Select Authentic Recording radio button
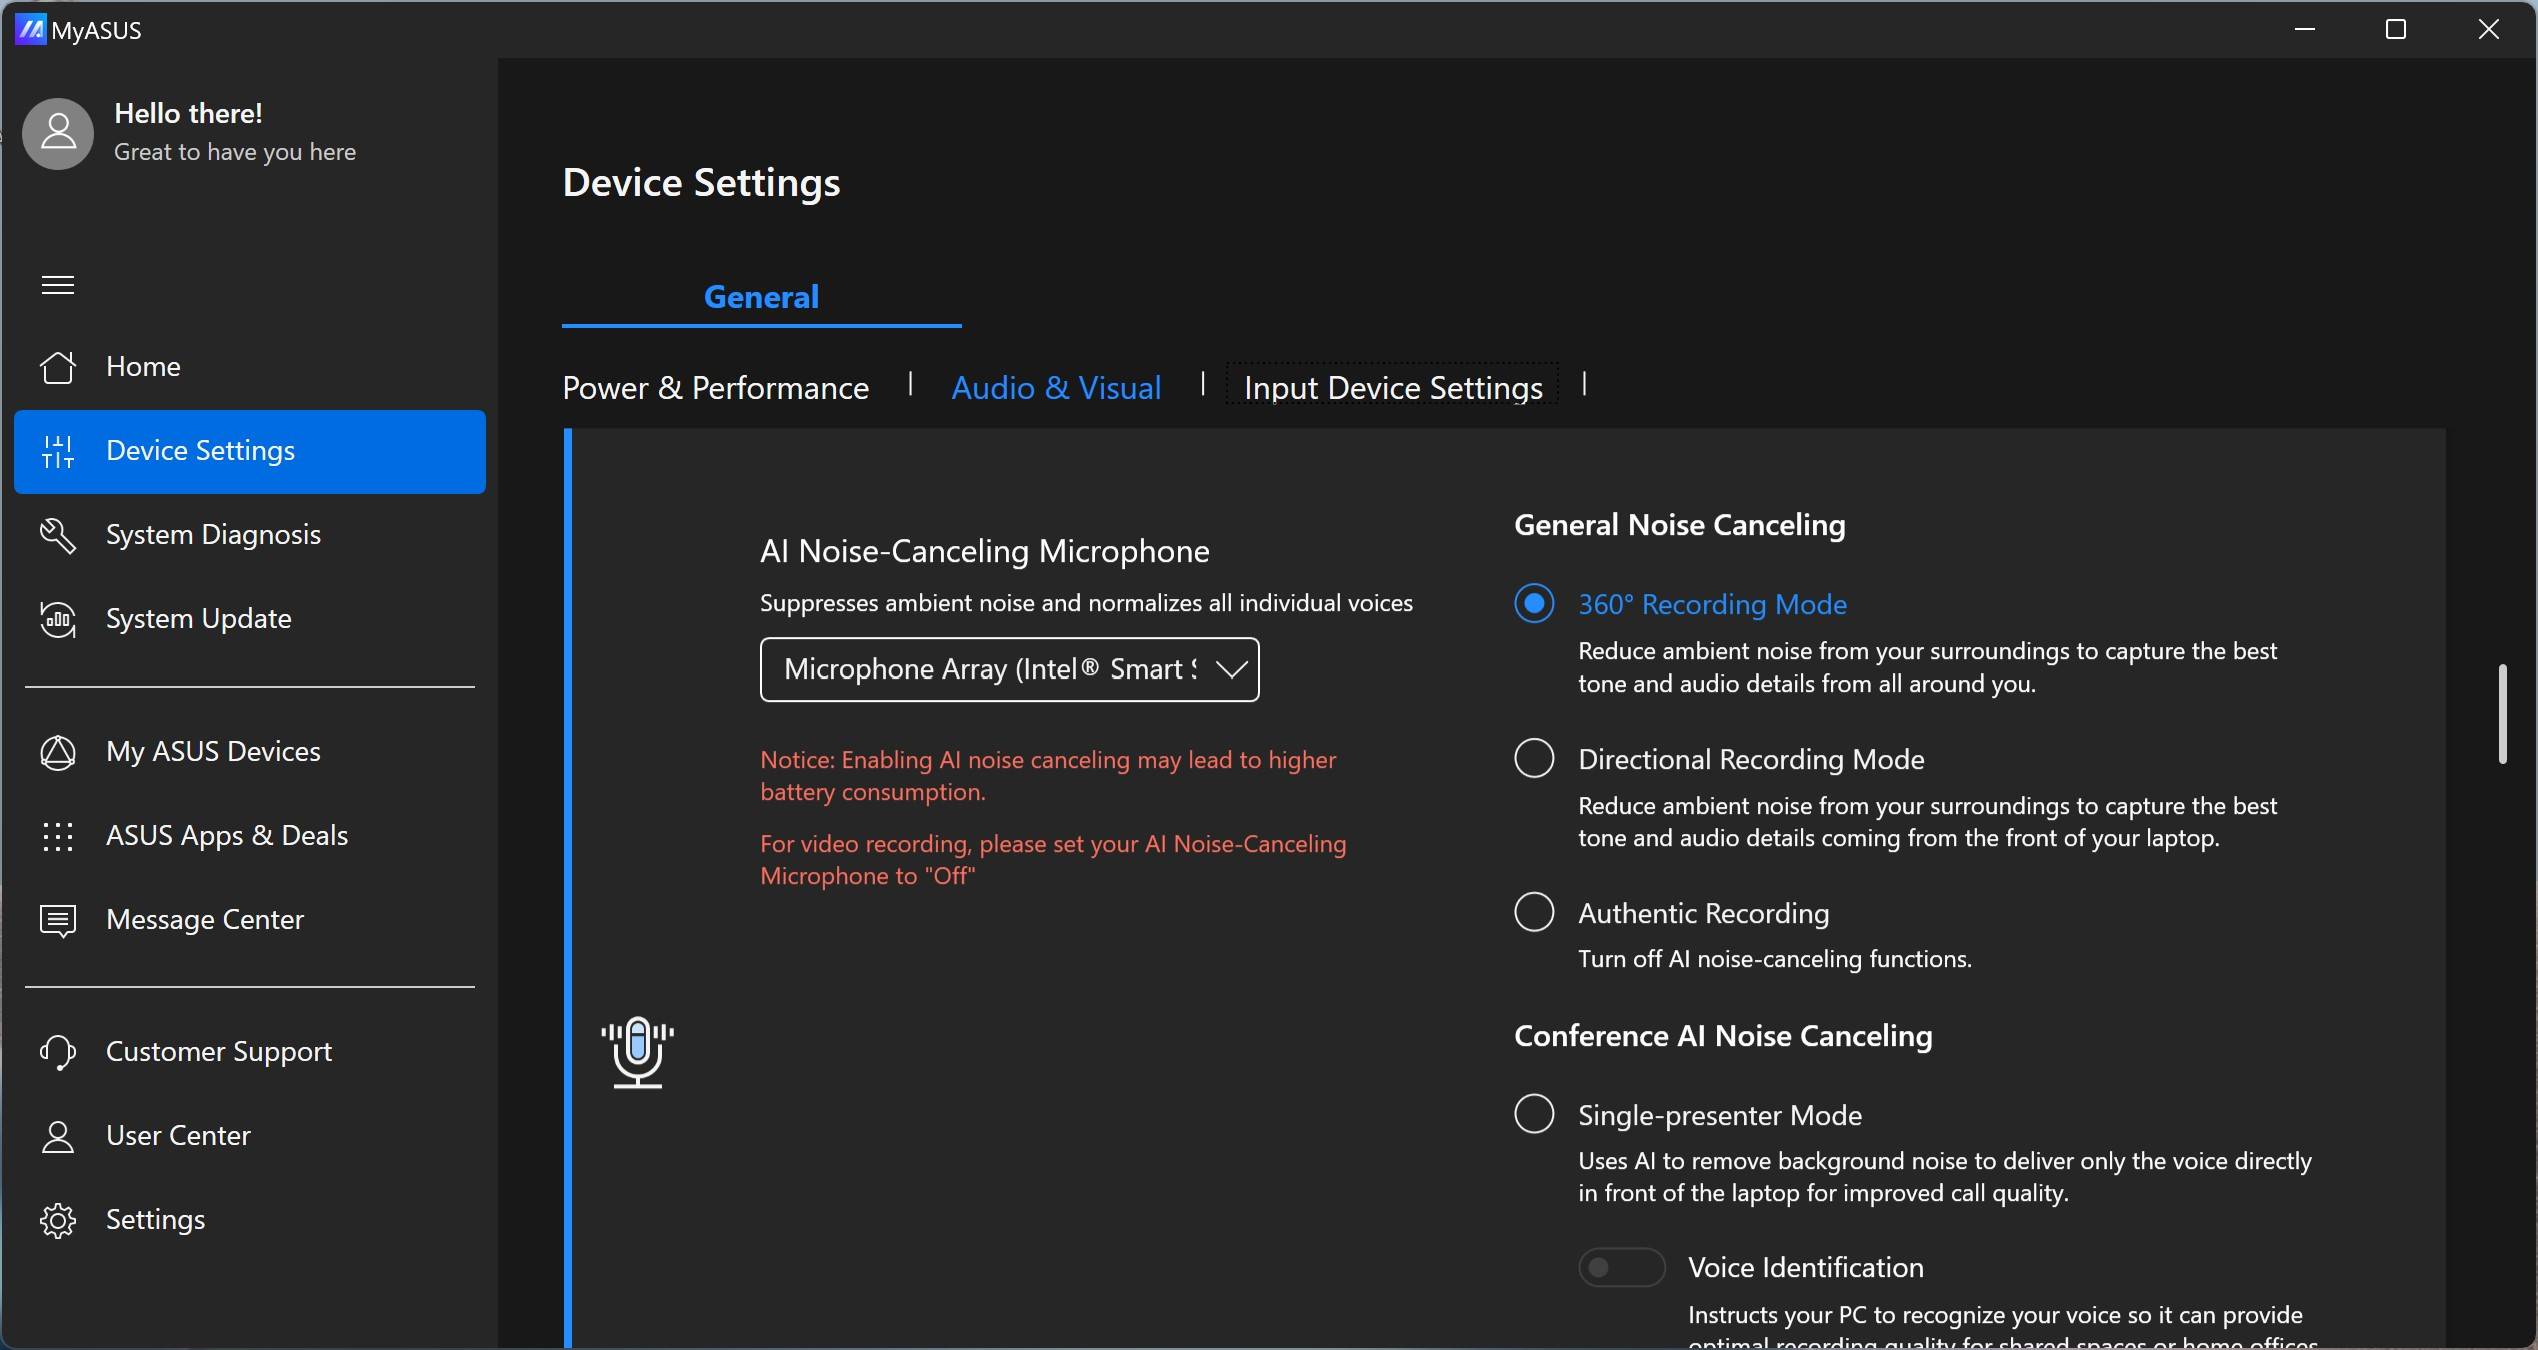 [1533, 913]
